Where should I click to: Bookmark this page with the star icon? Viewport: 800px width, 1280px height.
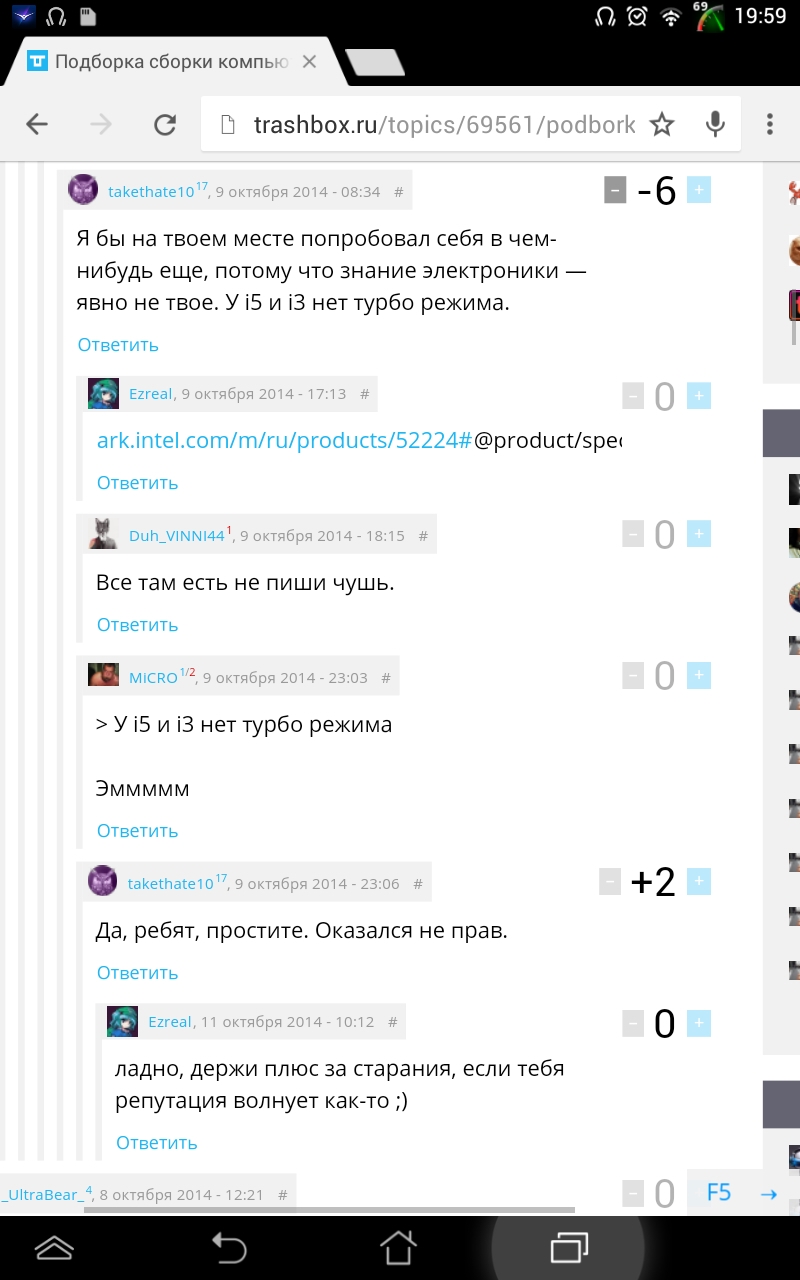click(662, 124)
